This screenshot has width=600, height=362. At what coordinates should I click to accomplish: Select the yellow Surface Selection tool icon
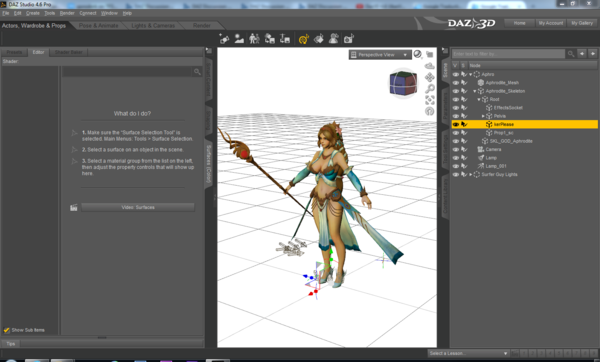(x=304, y=39)
